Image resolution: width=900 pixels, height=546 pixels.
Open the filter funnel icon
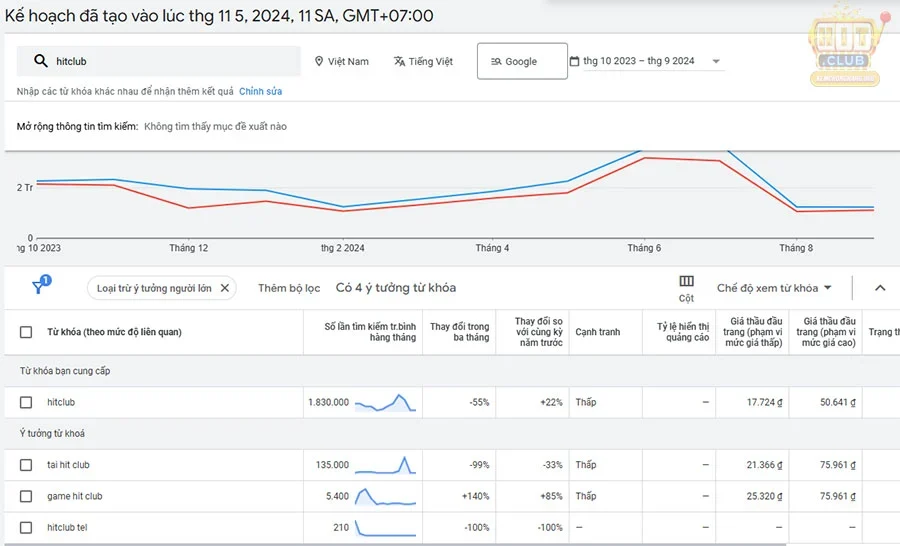39,287
